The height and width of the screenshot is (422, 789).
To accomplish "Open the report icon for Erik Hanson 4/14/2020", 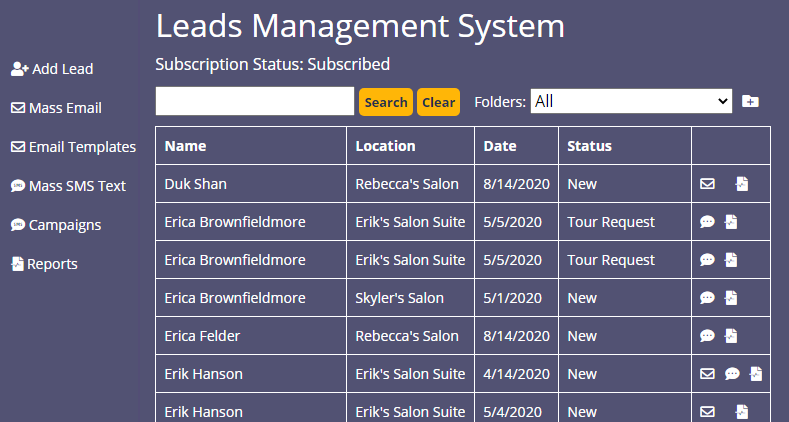I will point(756,374).
